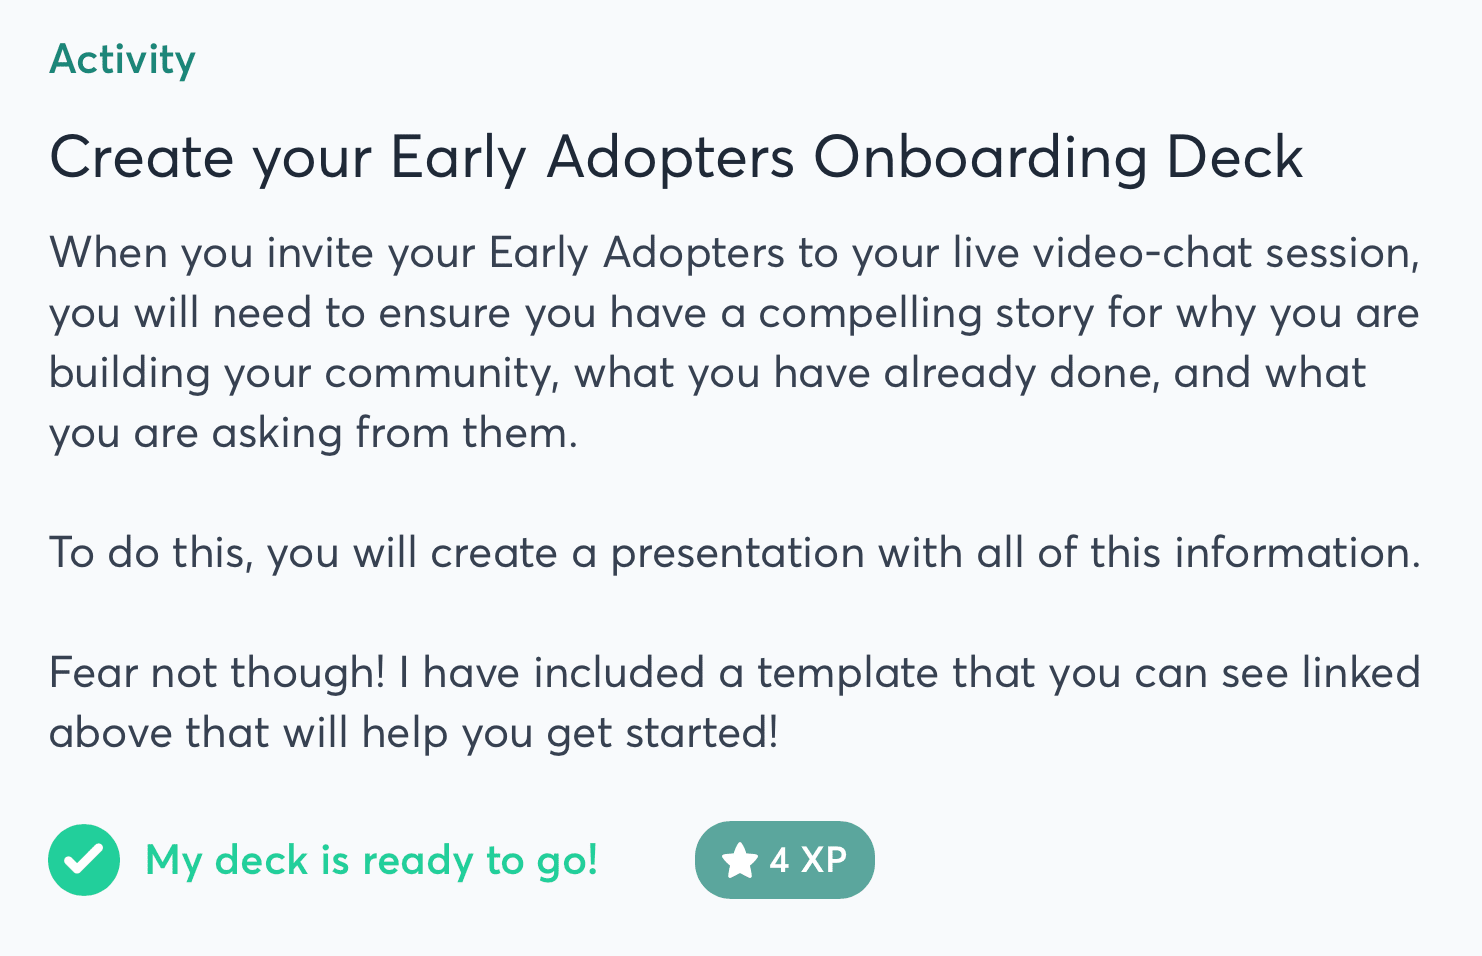1482x956 pixels.
Task: Click the line starting "When you invite"
Action: (x=734, y=253)
